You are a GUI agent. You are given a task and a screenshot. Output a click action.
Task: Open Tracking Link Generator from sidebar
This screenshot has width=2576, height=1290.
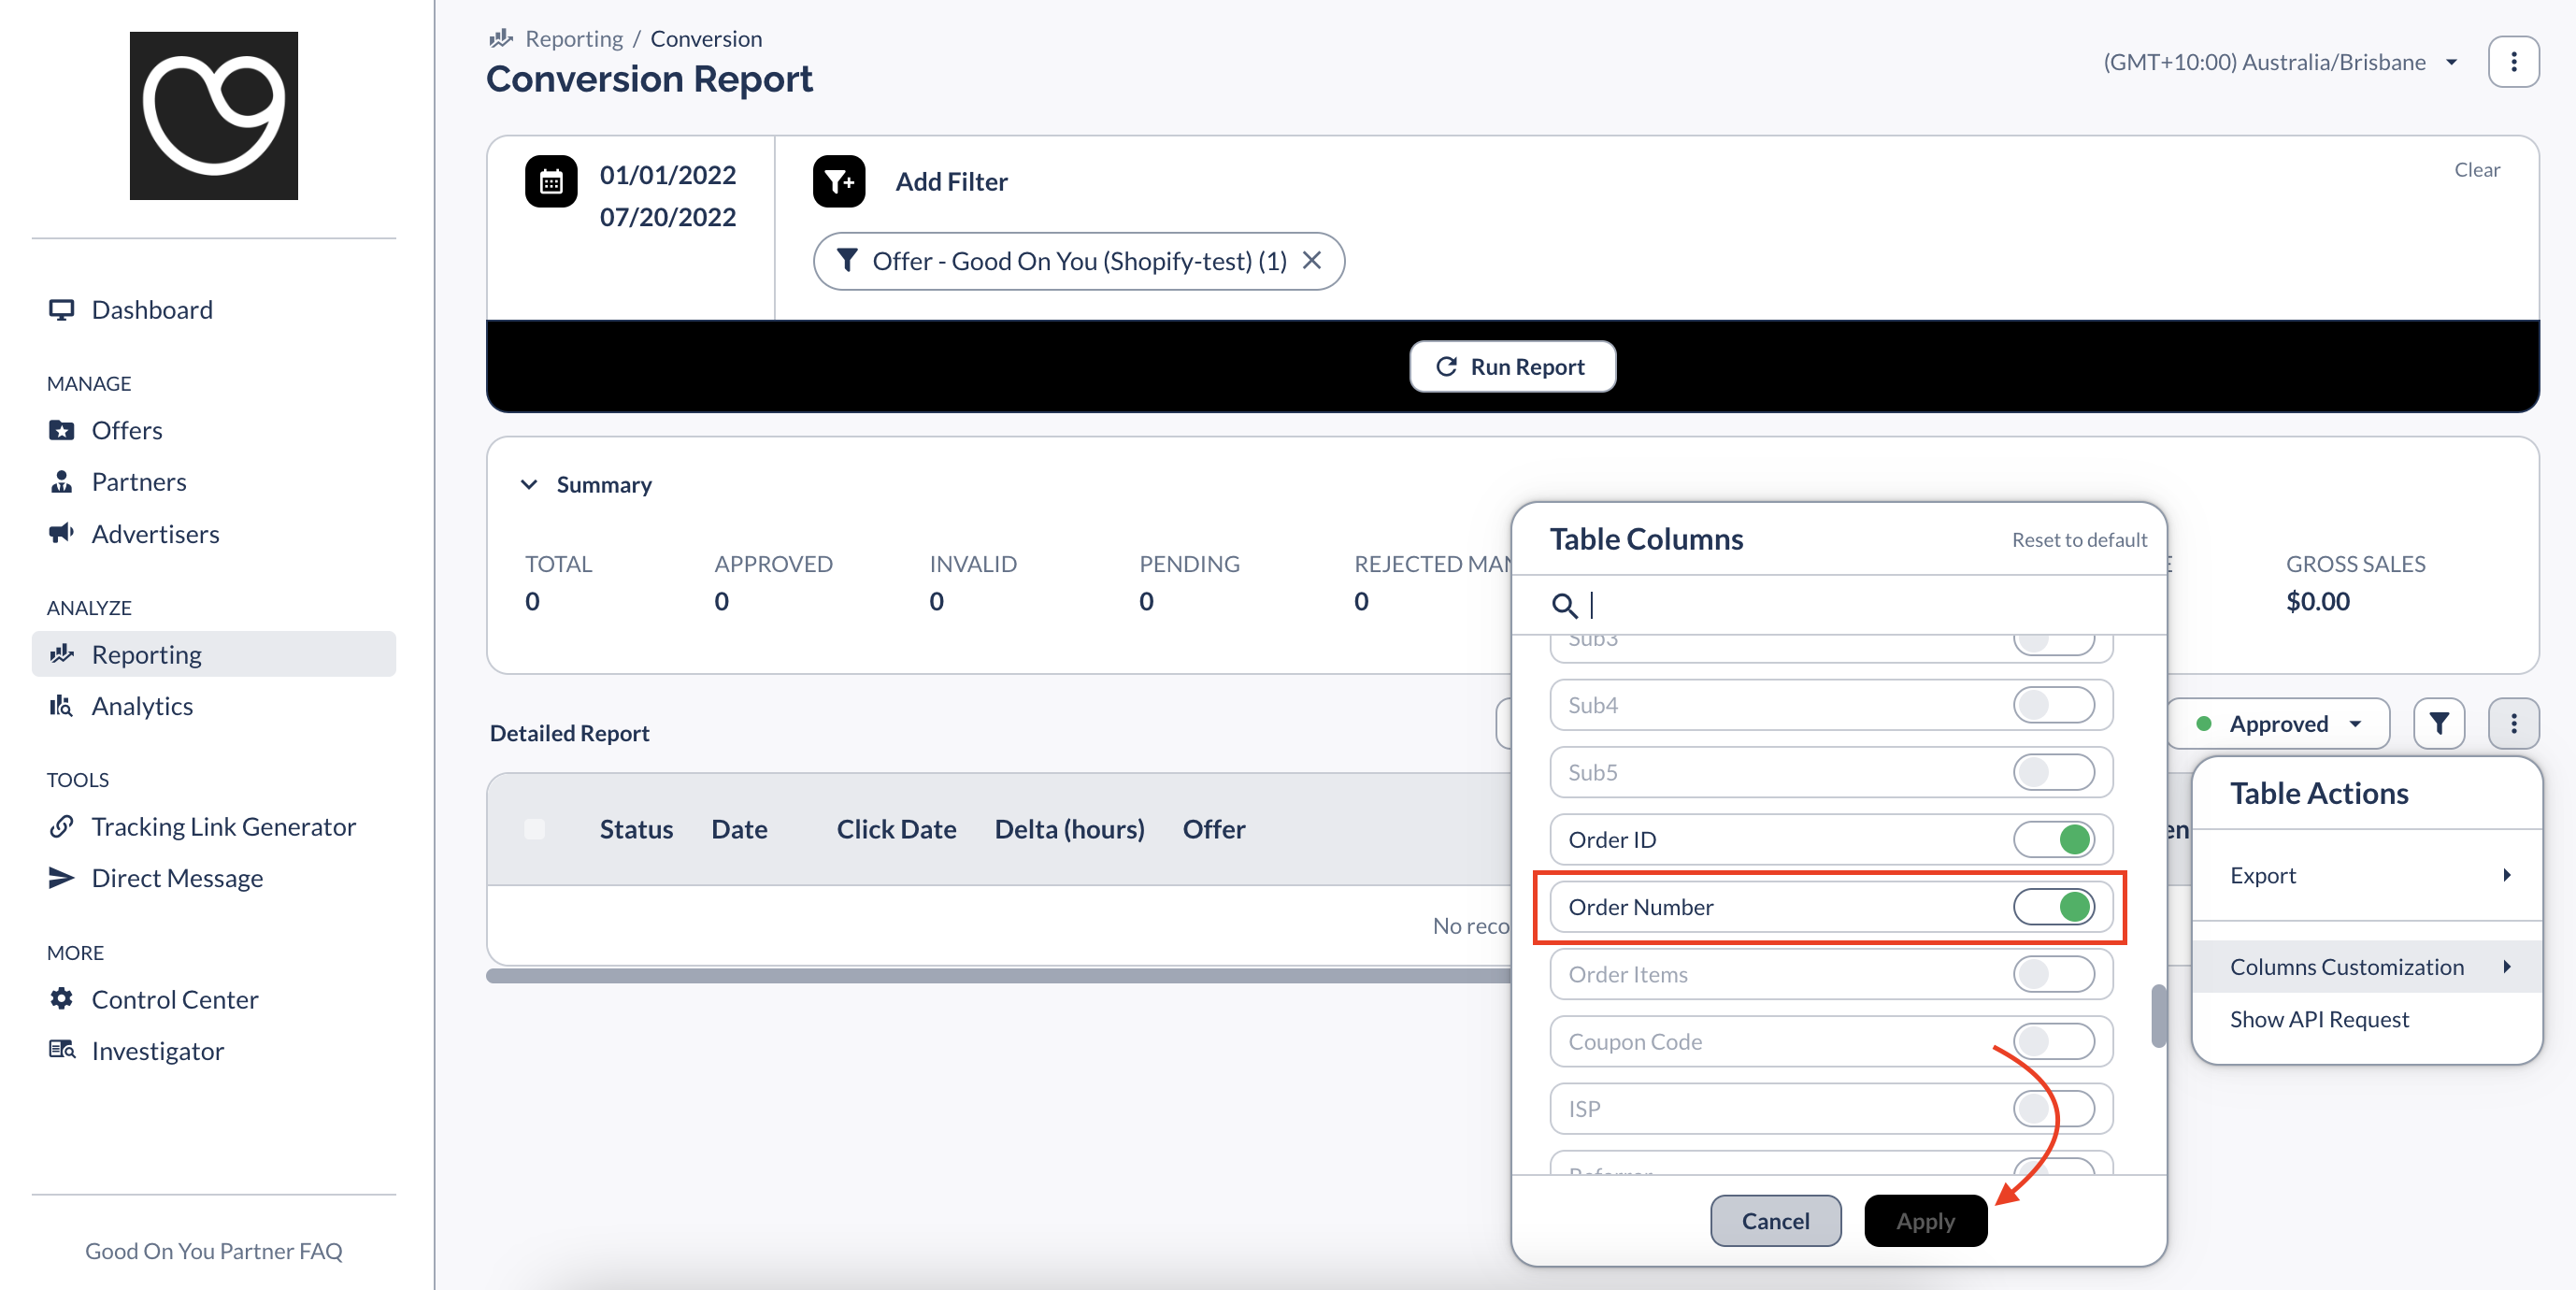pyautogui.click(x=222, y=826)
